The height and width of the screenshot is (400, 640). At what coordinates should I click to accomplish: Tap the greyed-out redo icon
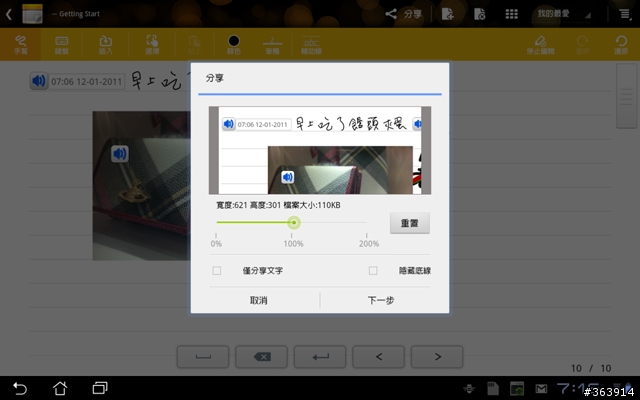click(582, 44)
